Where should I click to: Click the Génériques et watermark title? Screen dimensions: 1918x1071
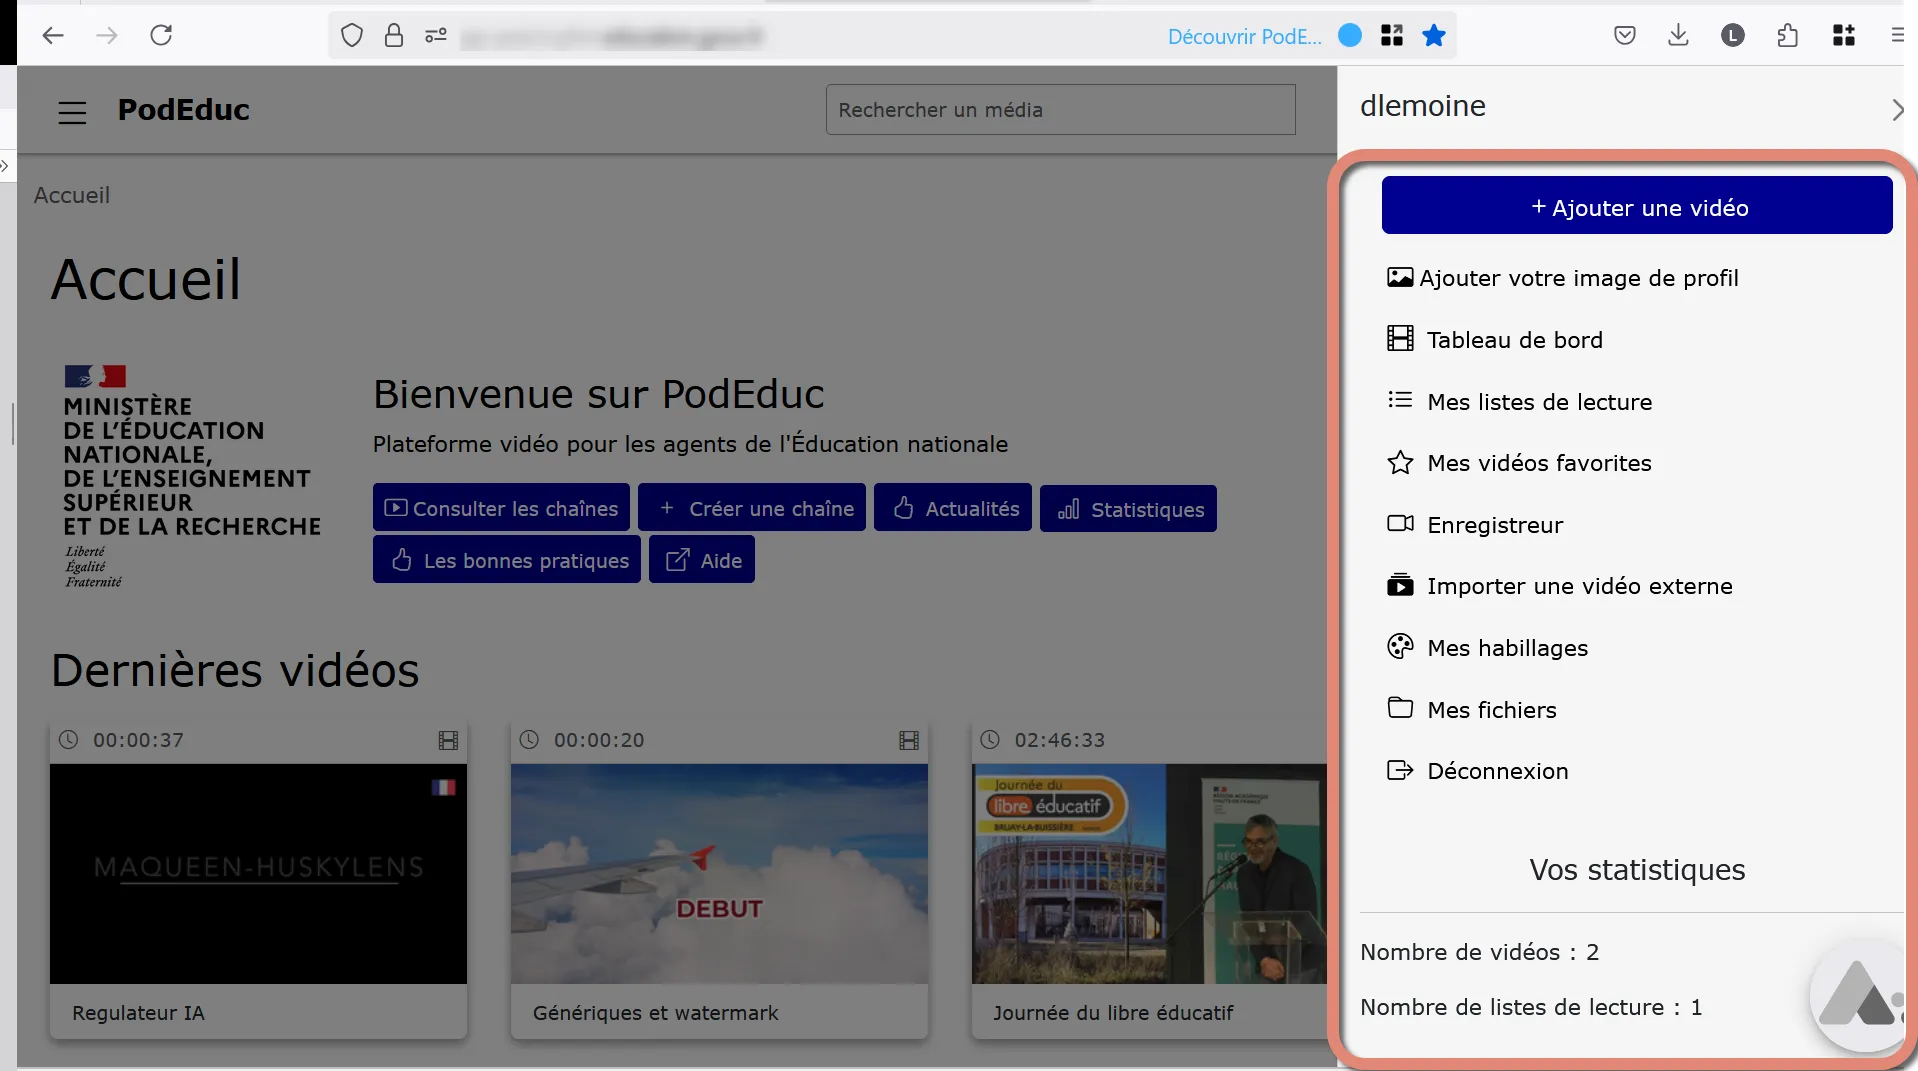pos(655,1013)
